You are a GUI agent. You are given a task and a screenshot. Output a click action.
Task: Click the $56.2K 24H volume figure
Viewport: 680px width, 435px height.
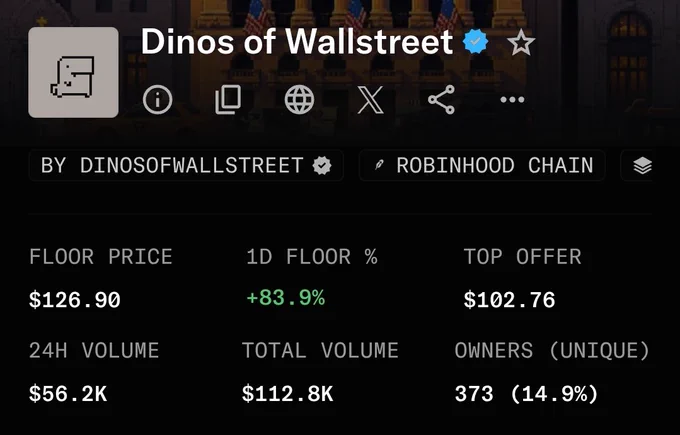(x=68, y=394)
